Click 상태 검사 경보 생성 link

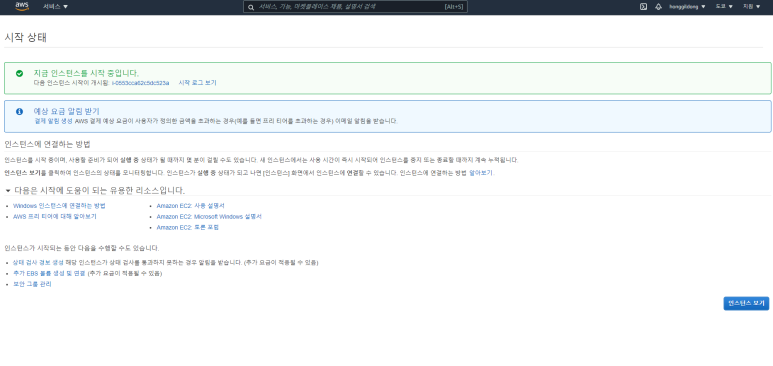(38, 262)
